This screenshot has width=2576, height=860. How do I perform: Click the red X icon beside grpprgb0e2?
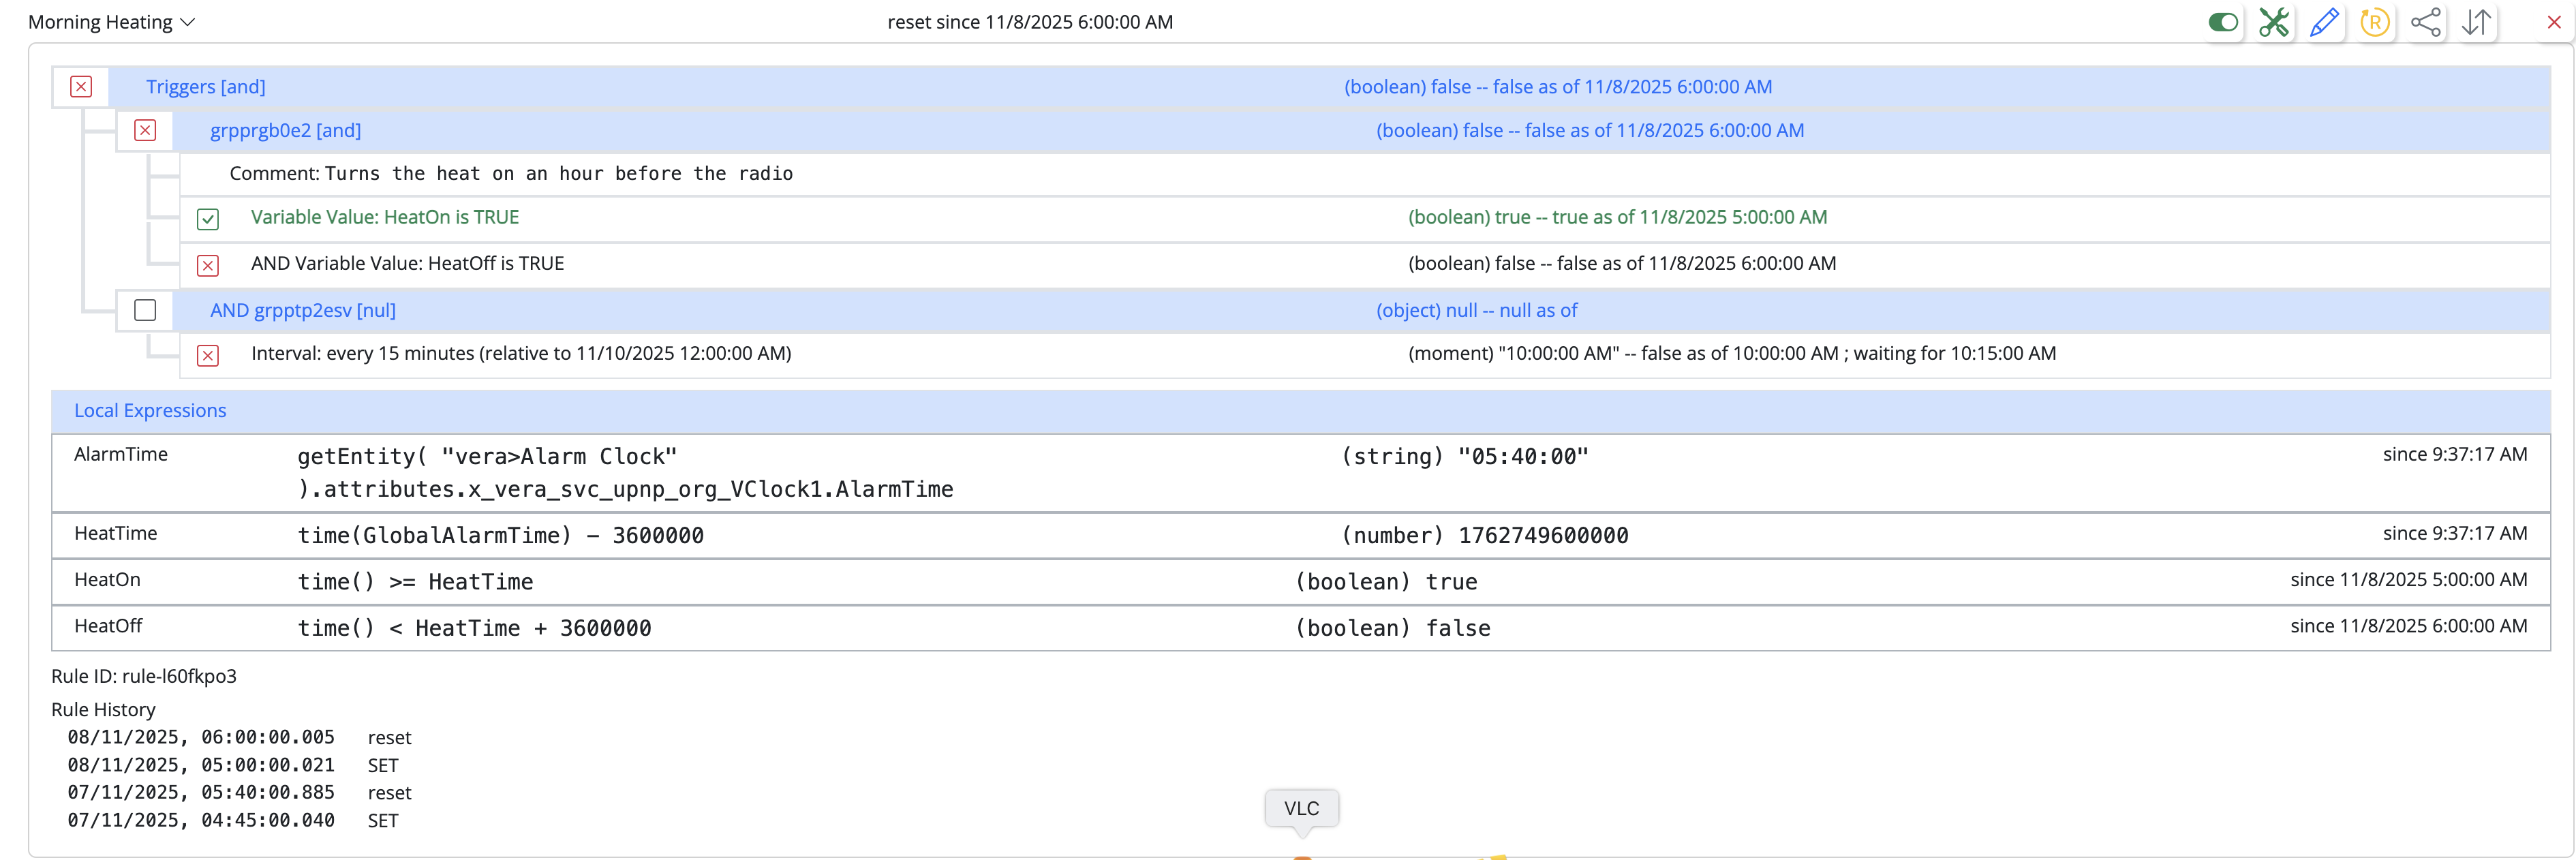tap(145, 130)
